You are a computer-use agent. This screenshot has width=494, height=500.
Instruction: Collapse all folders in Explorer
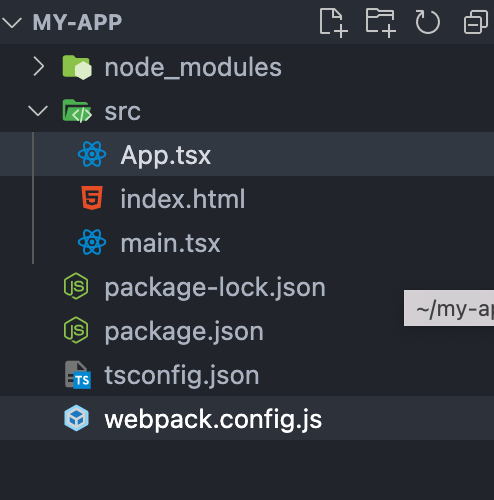click(x=476, y=23)
